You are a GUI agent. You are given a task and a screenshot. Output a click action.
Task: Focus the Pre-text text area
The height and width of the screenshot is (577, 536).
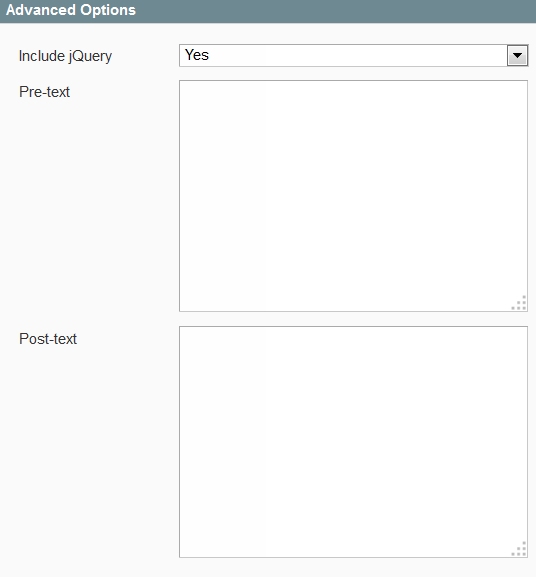pos(354,196)
